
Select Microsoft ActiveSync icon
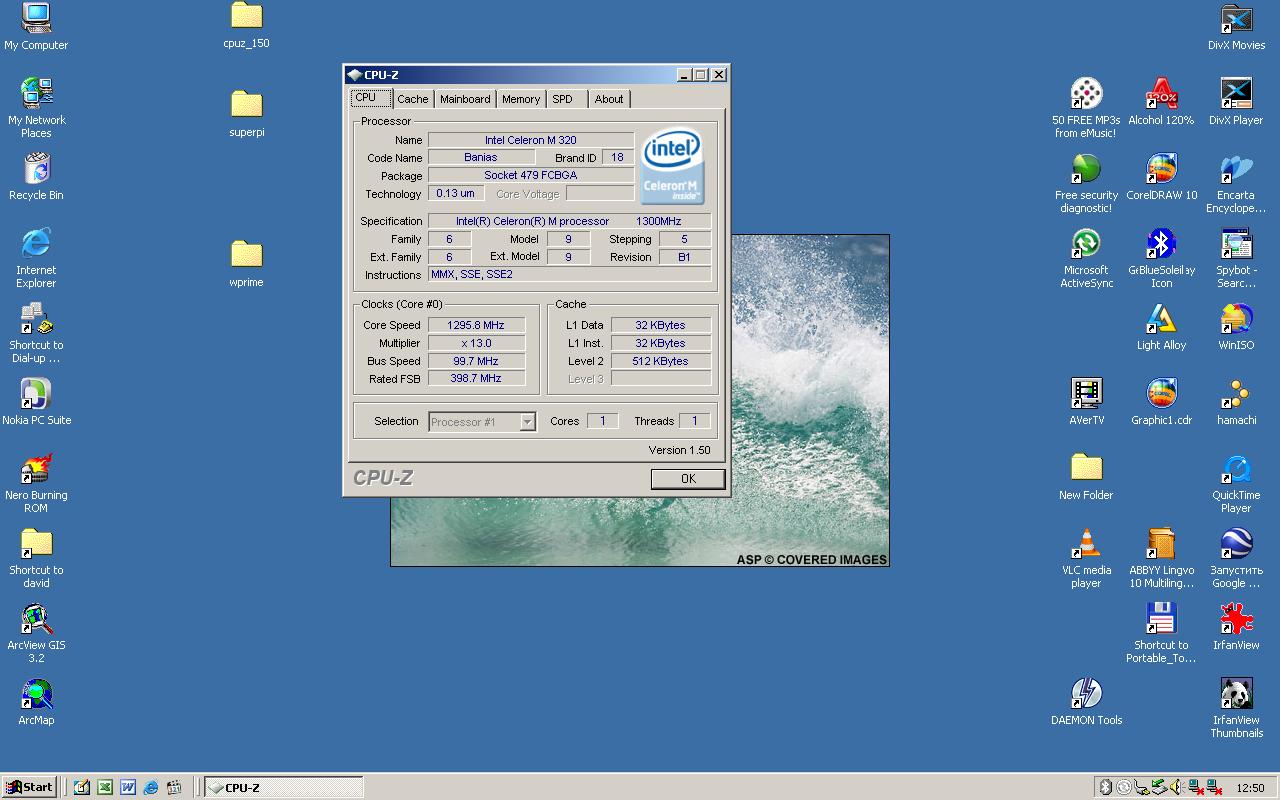pyautogui.click(x=1086, y=258)
